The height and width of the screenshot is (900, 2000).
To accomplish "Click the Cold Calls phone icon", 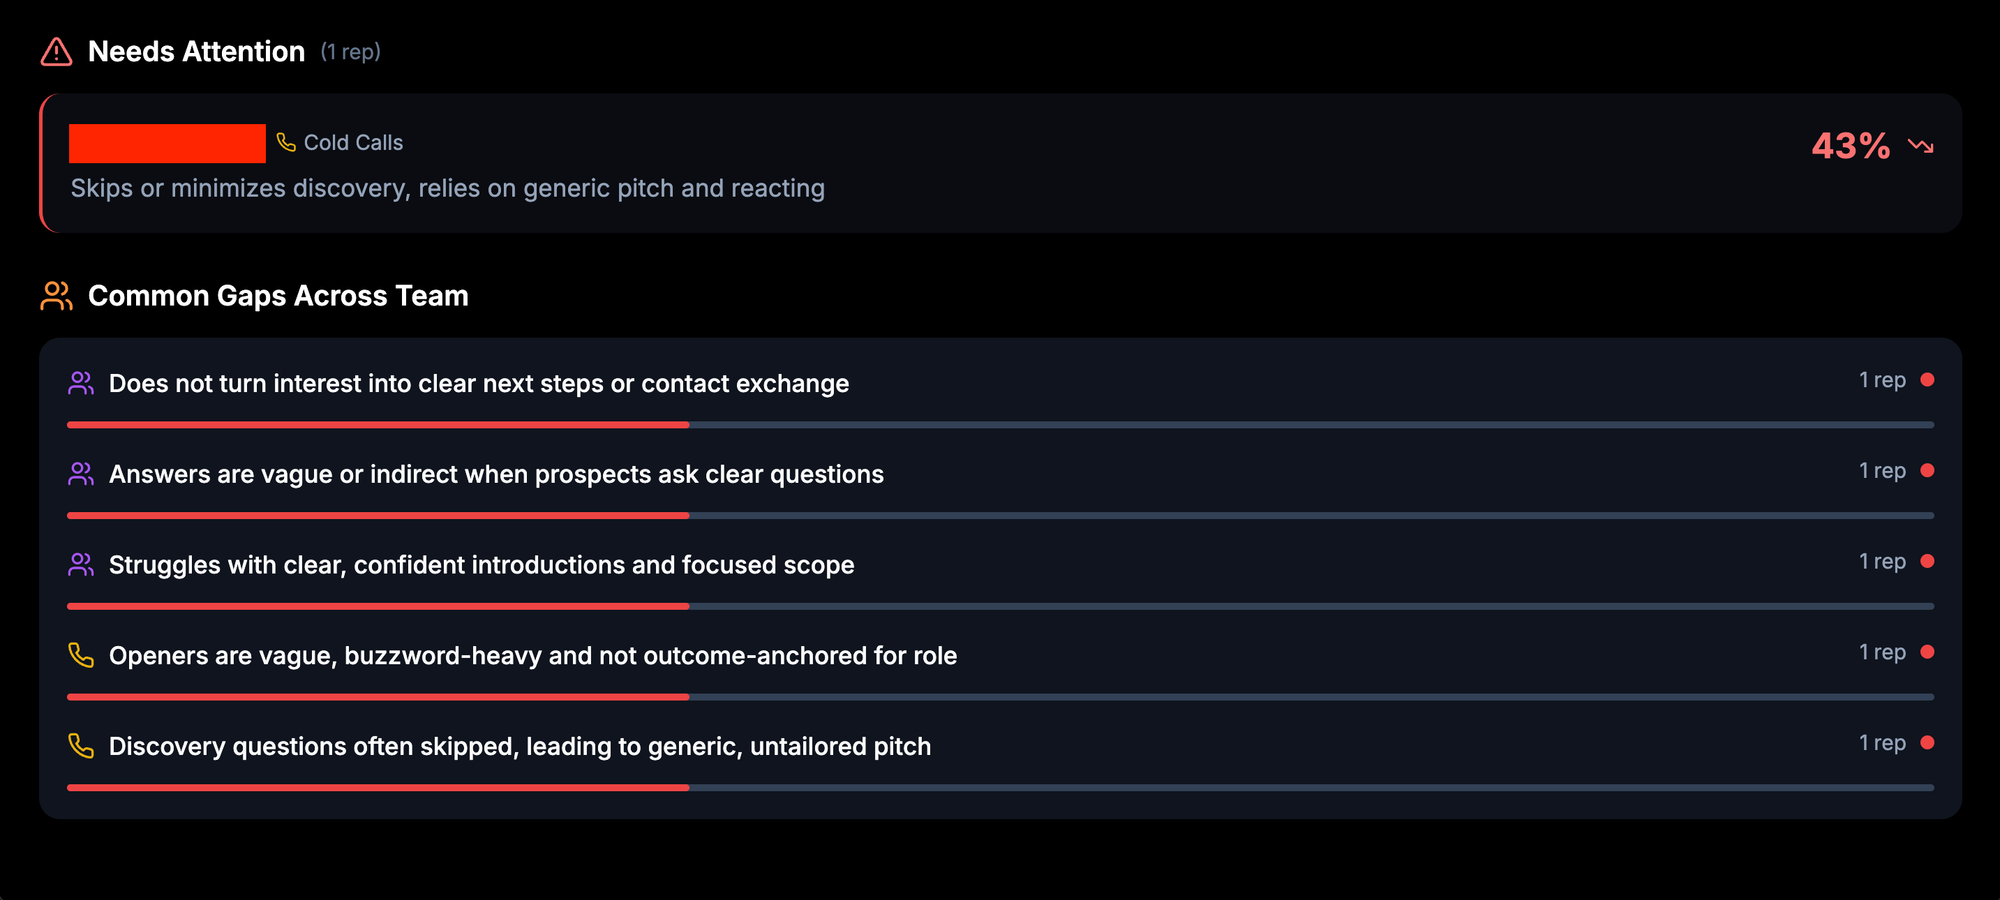I will (286, 143).
